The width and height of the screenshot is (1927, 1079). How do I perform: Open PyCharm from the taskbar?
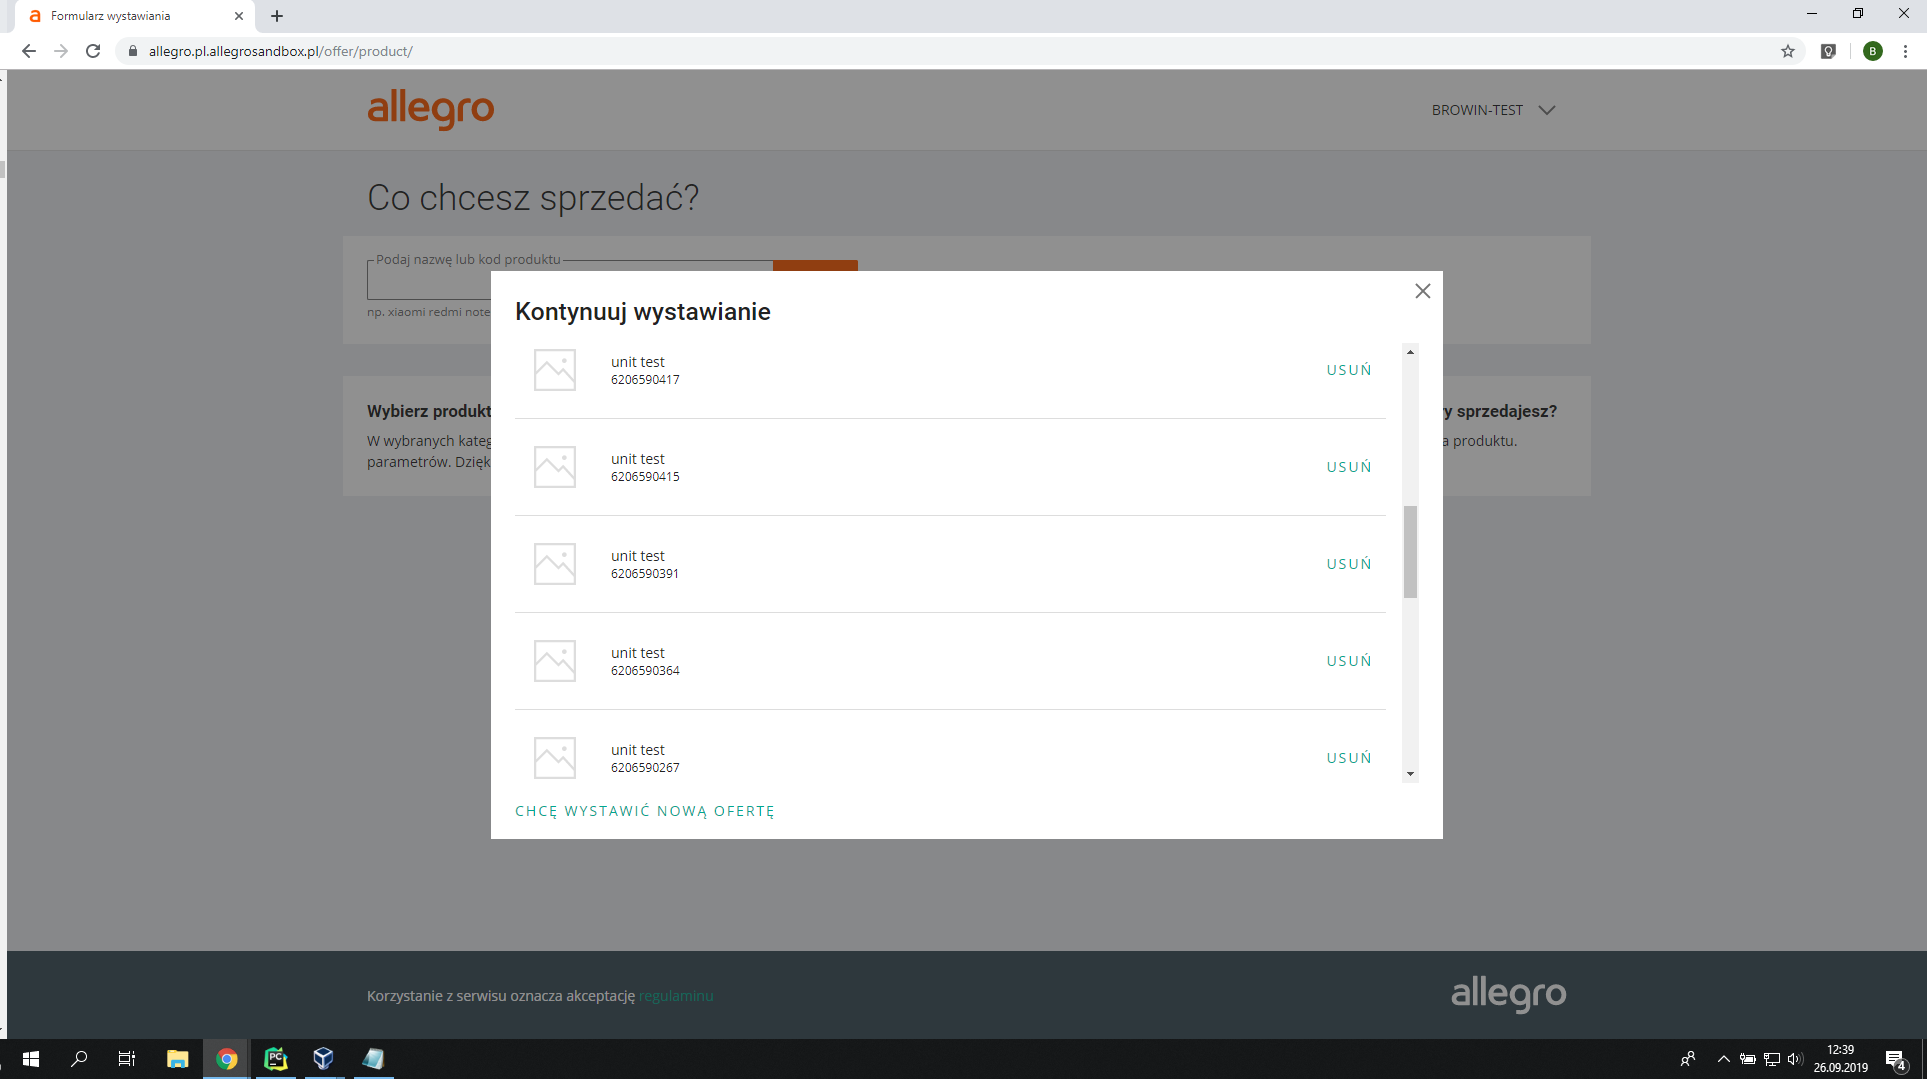[x=275, y=1059]
